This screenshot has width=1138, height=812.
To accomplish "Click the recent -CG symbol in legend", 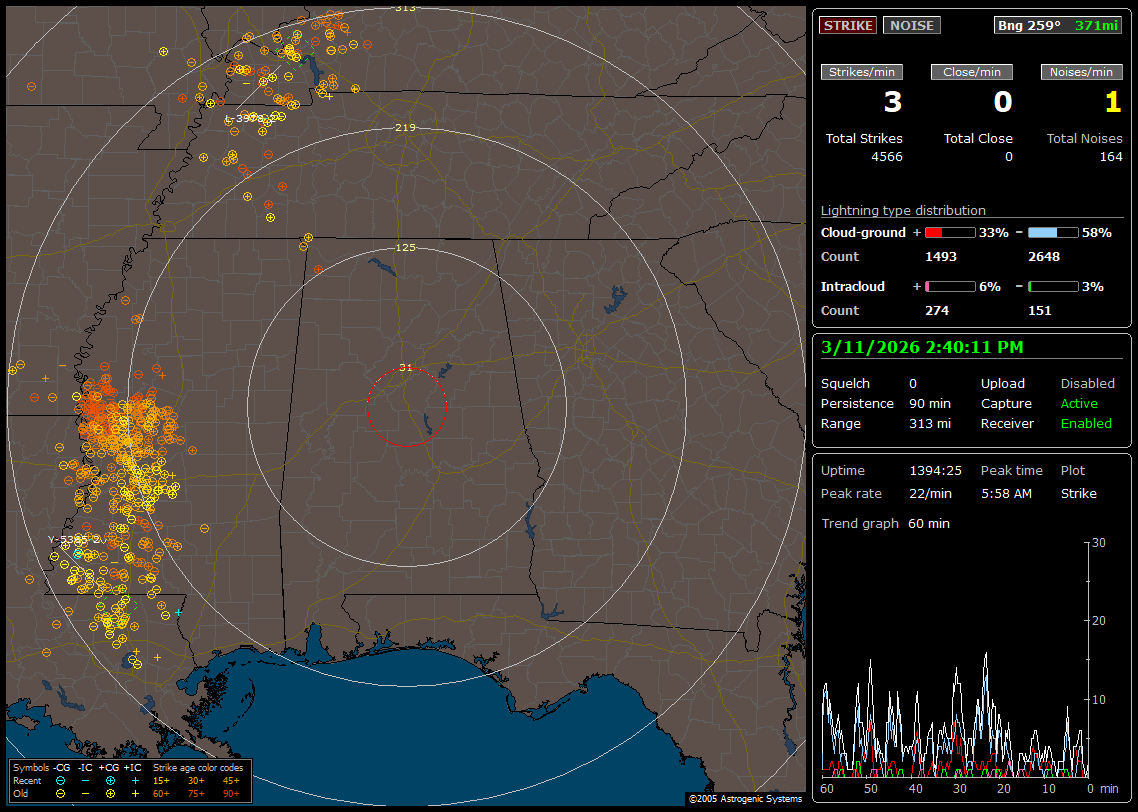I will click(60, 780).
